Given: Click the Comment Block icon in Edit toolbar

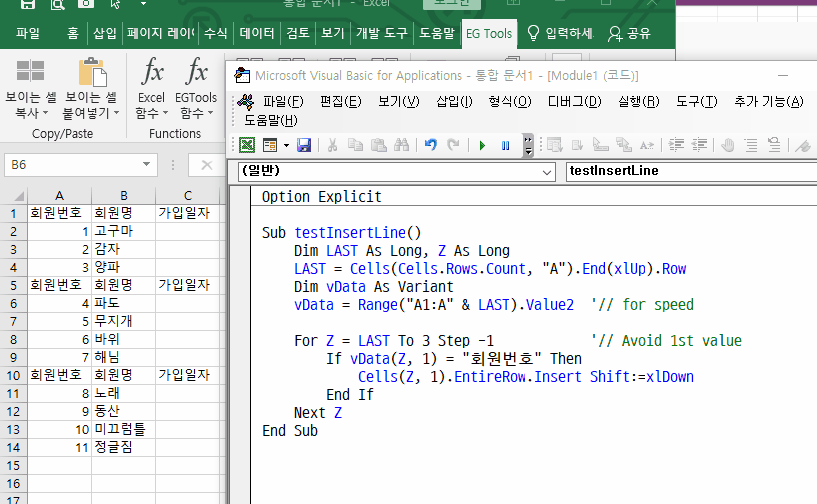Looking at the screenshot, I should coord(751,145).
